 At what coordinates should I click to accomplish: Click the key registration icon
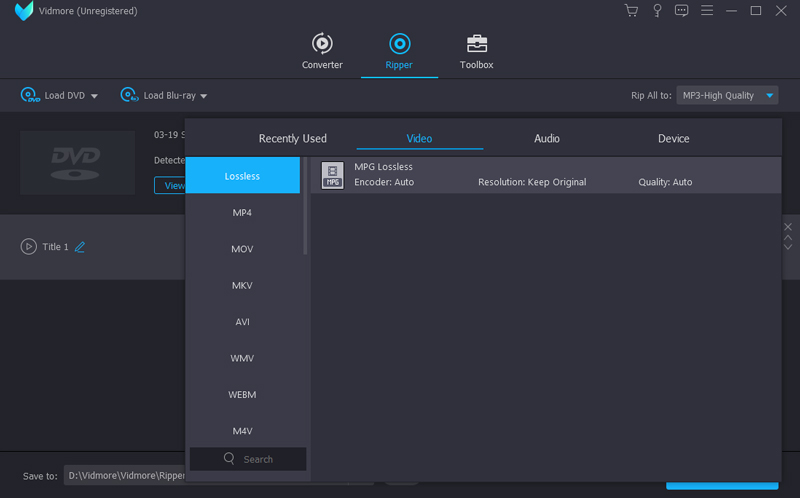tap(657, 11)
